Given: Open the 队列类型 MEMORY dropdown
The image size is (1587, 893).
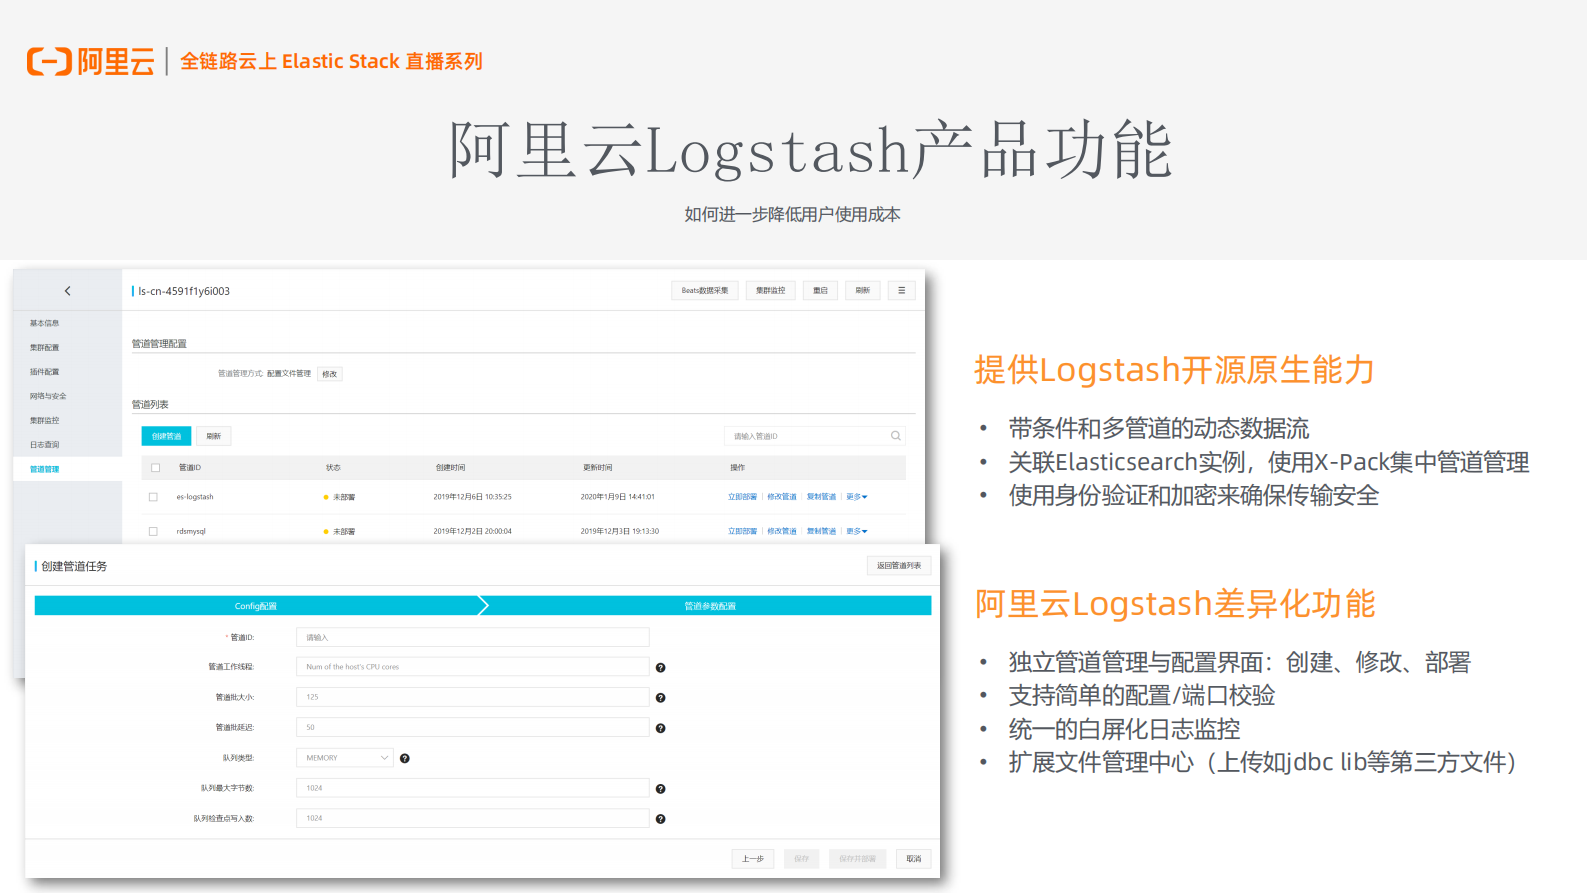Looking at the screenshot, I should [345, 758].
